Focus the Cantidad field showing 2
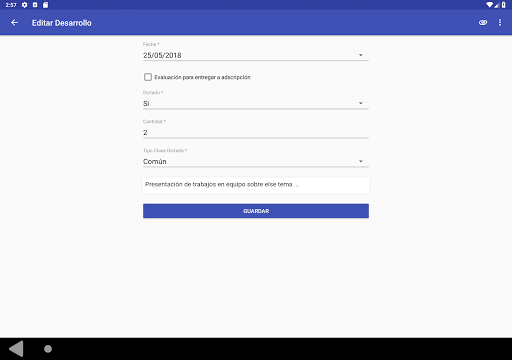 click(x=256, y=132)
